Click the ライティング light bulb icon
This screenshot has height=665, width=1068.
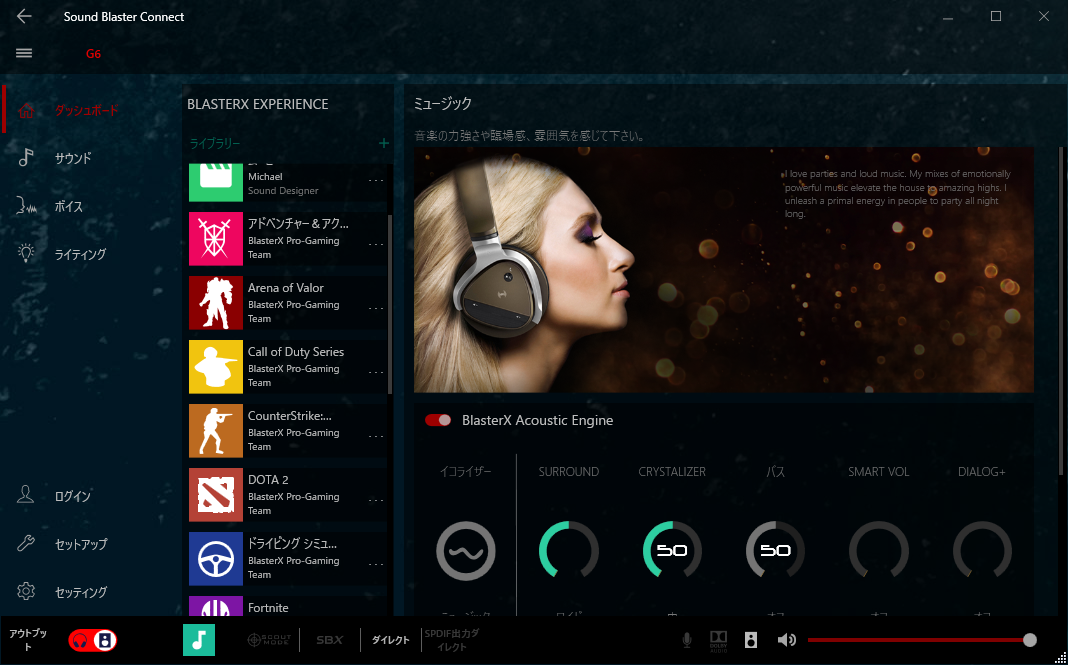tap(26, 253)
